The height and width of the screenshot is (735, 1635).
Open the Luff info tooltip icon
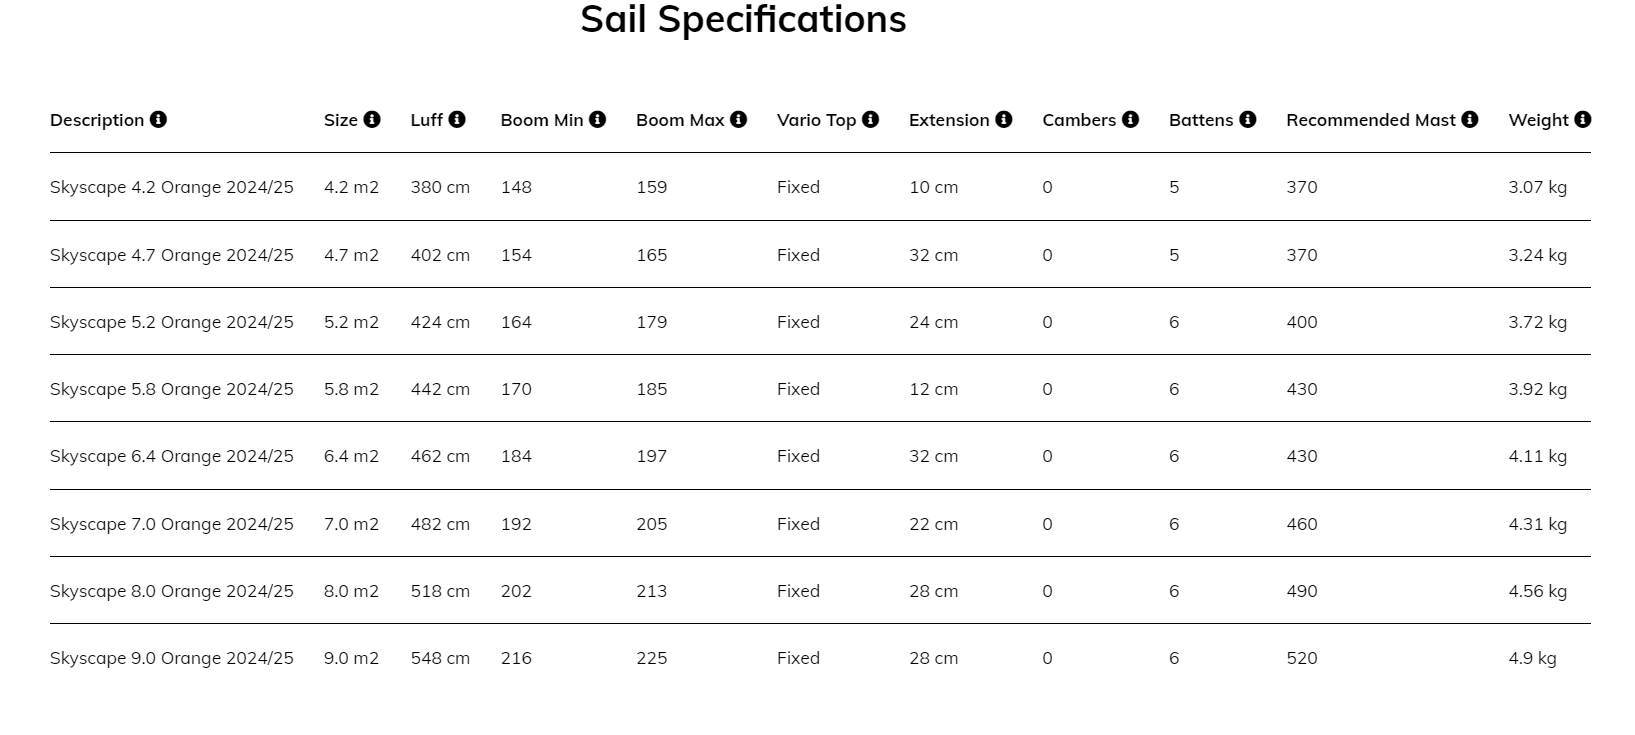[457, 120]
